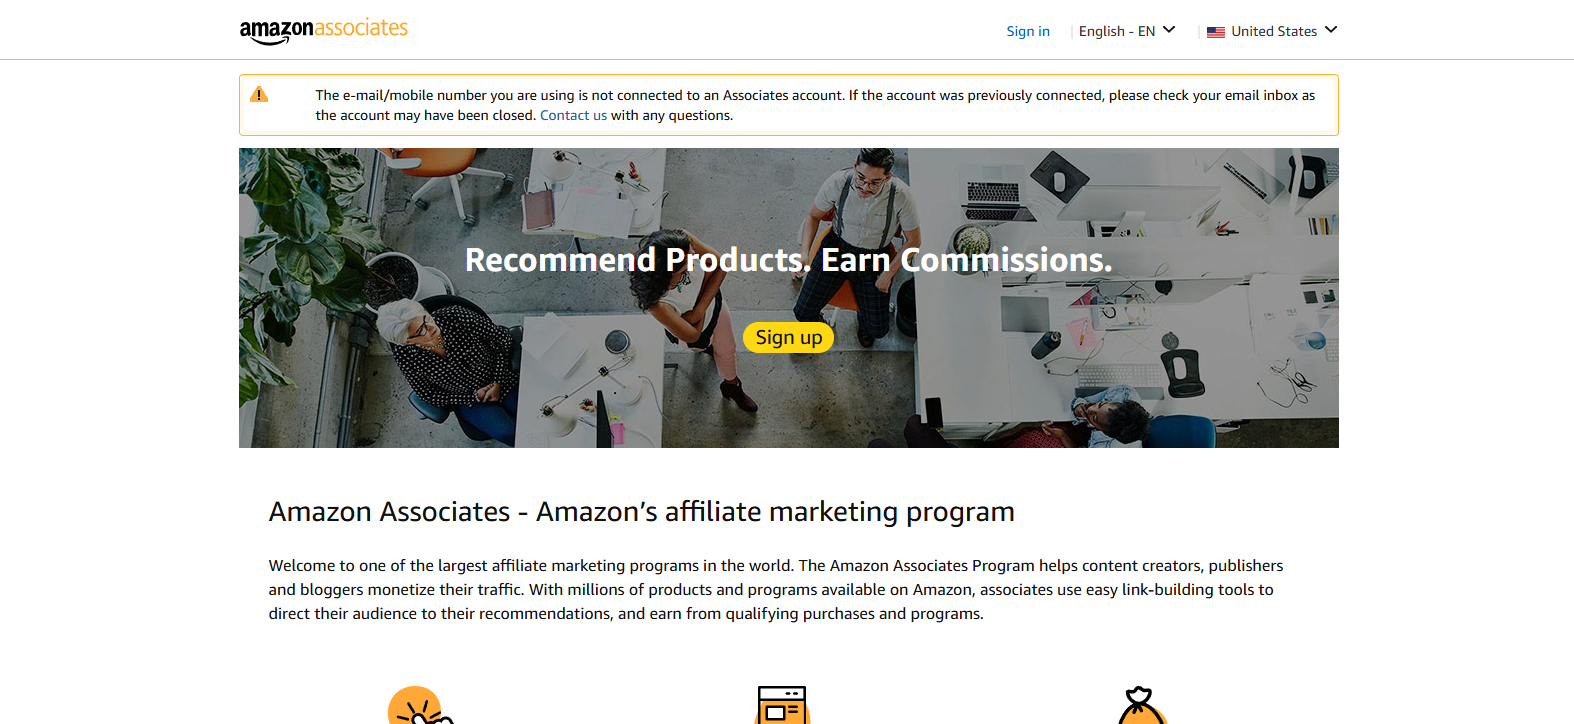Click the Amazon Associates logo
The image size is (1574, 724).
(x=324, y=30)
